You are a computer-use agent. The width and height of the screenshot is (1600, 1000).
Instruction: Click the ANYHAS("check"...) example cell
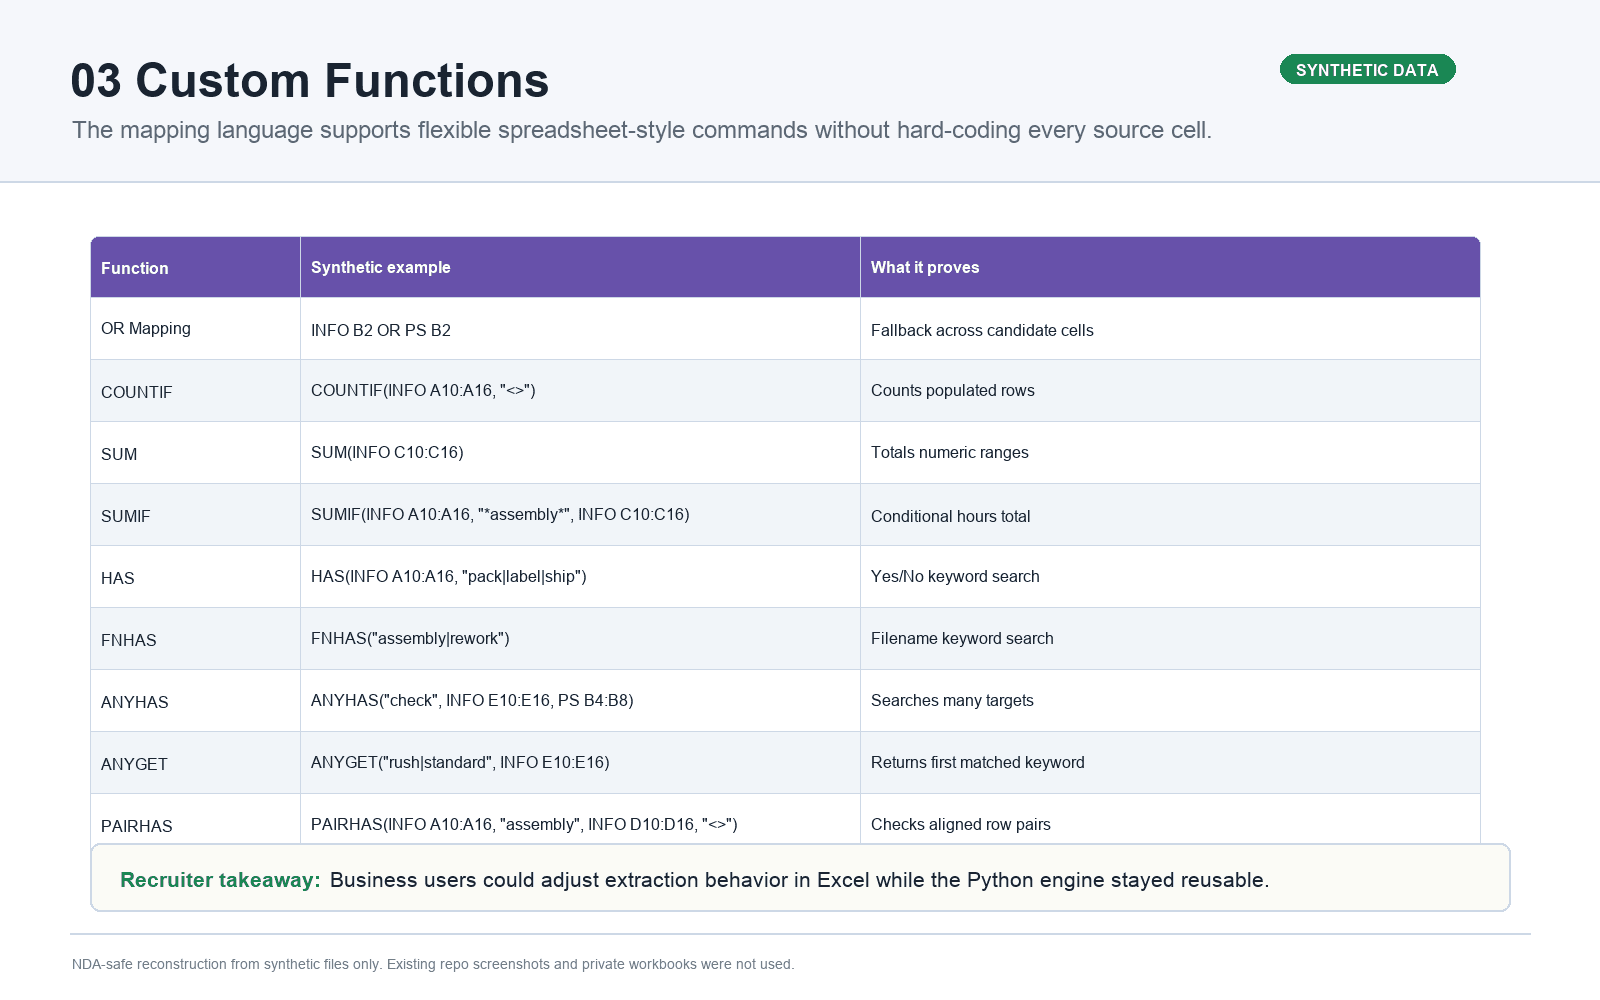pyautogui.click(x=580, y=701)
